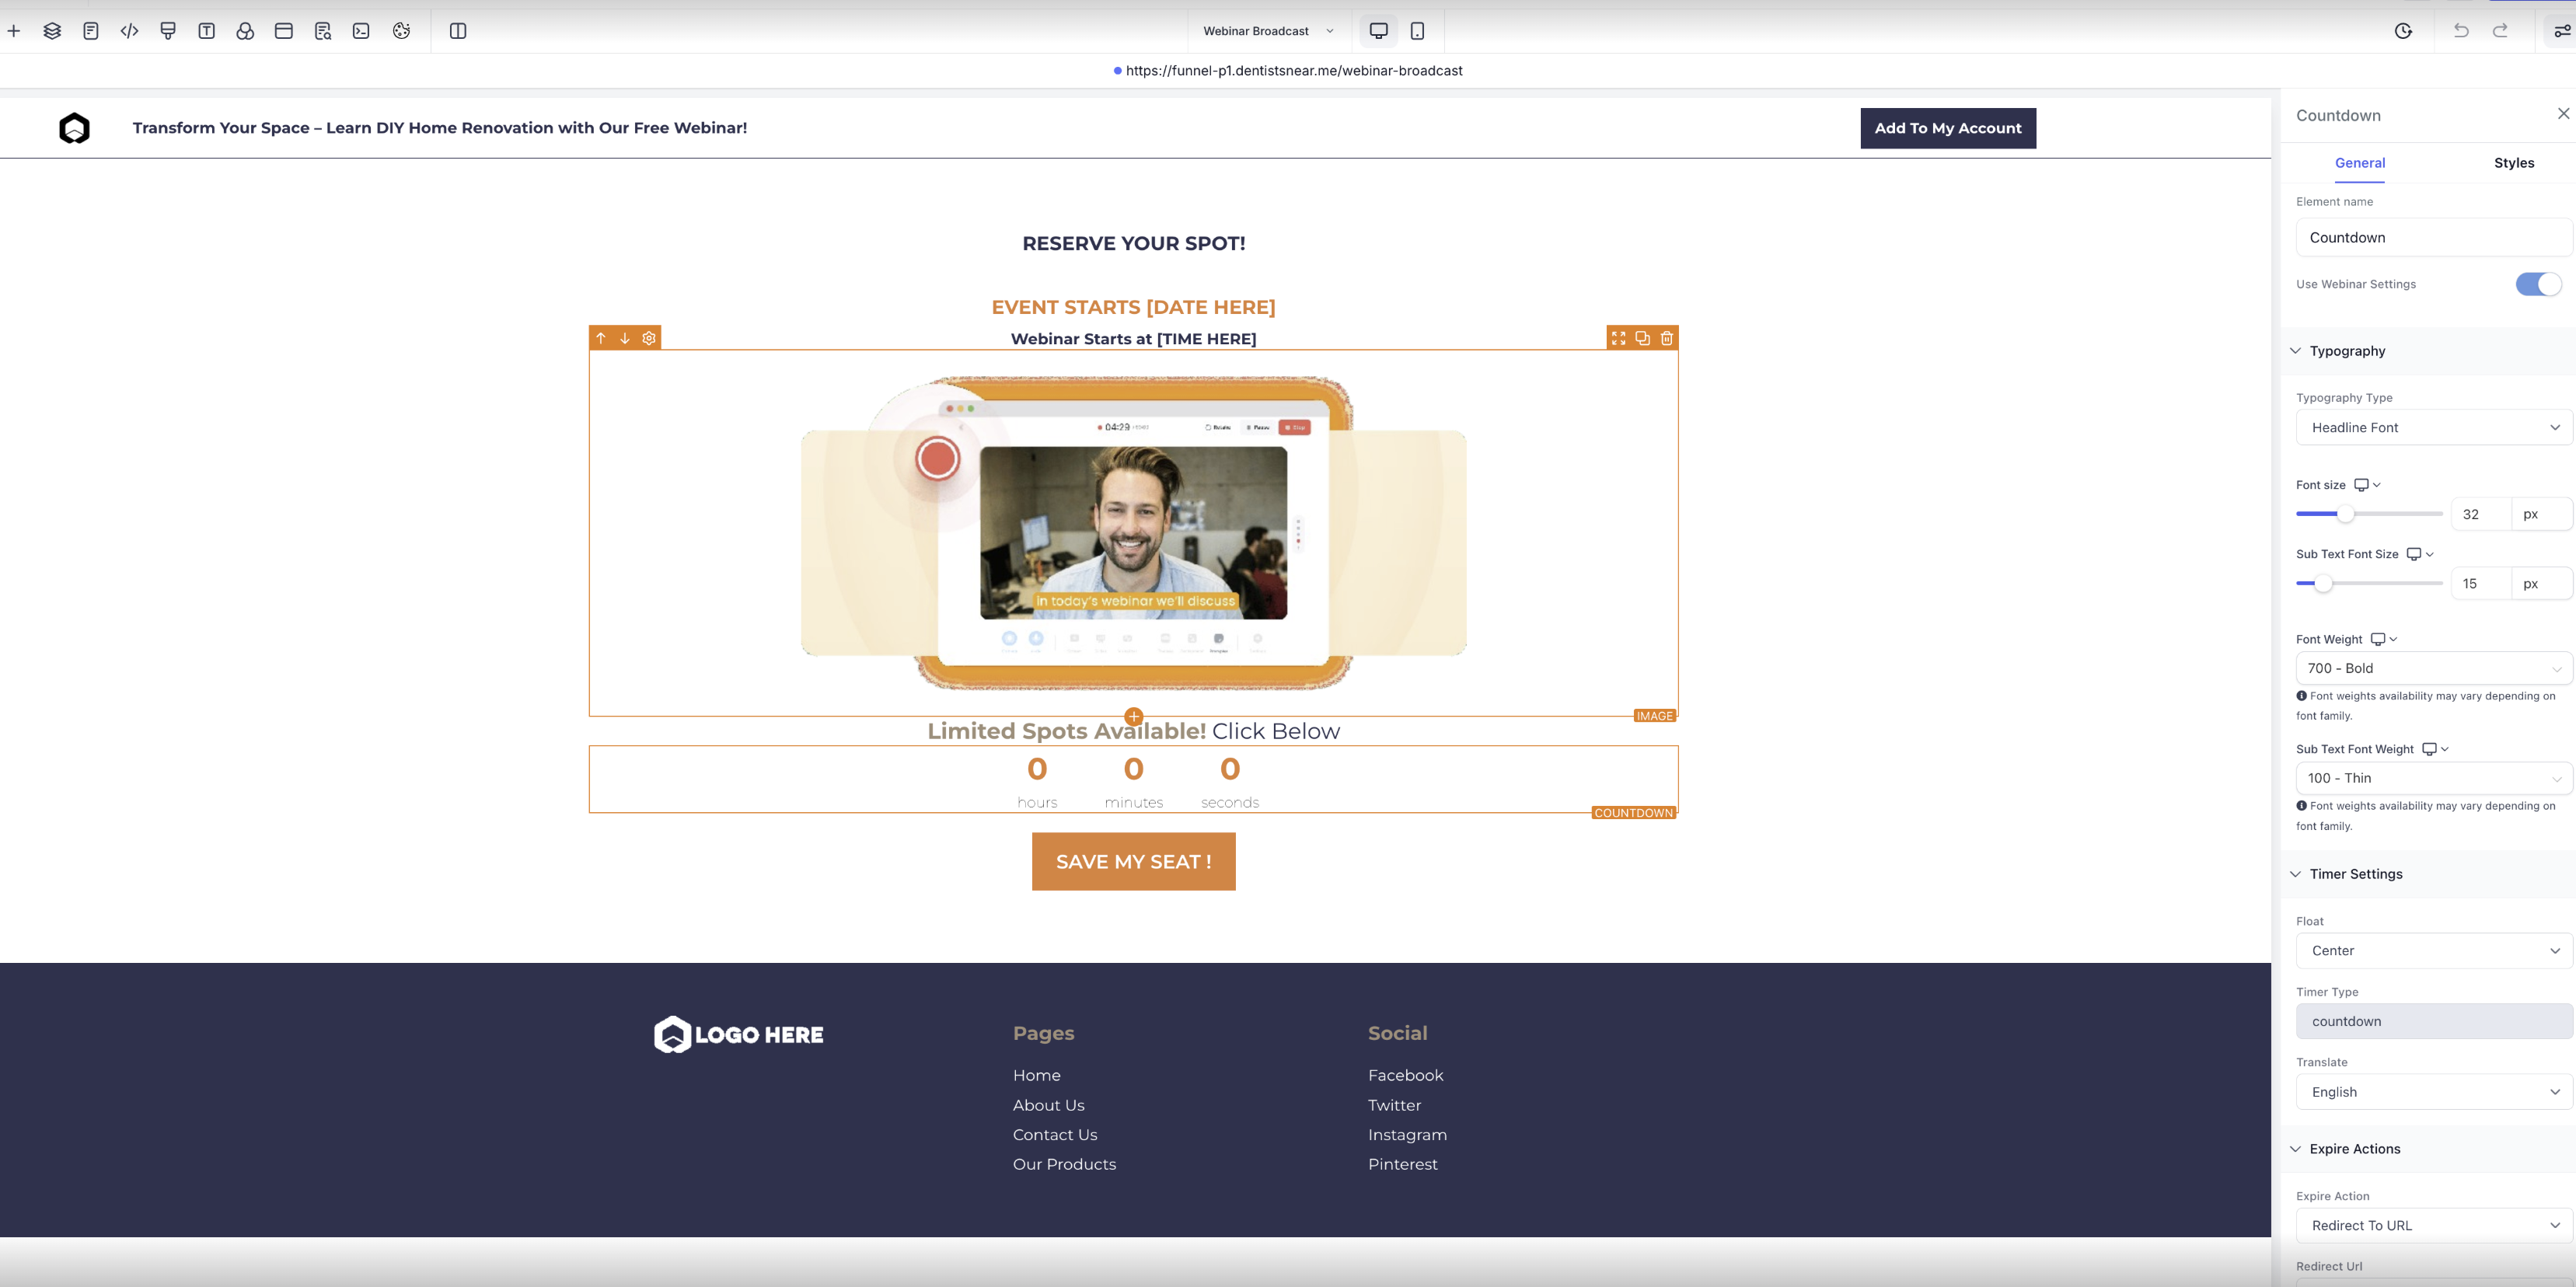Image resolution: width=2576 pixels, height=1287 pixels.
Task: Click the redo arrow icon
Action: pos(2500,31)
